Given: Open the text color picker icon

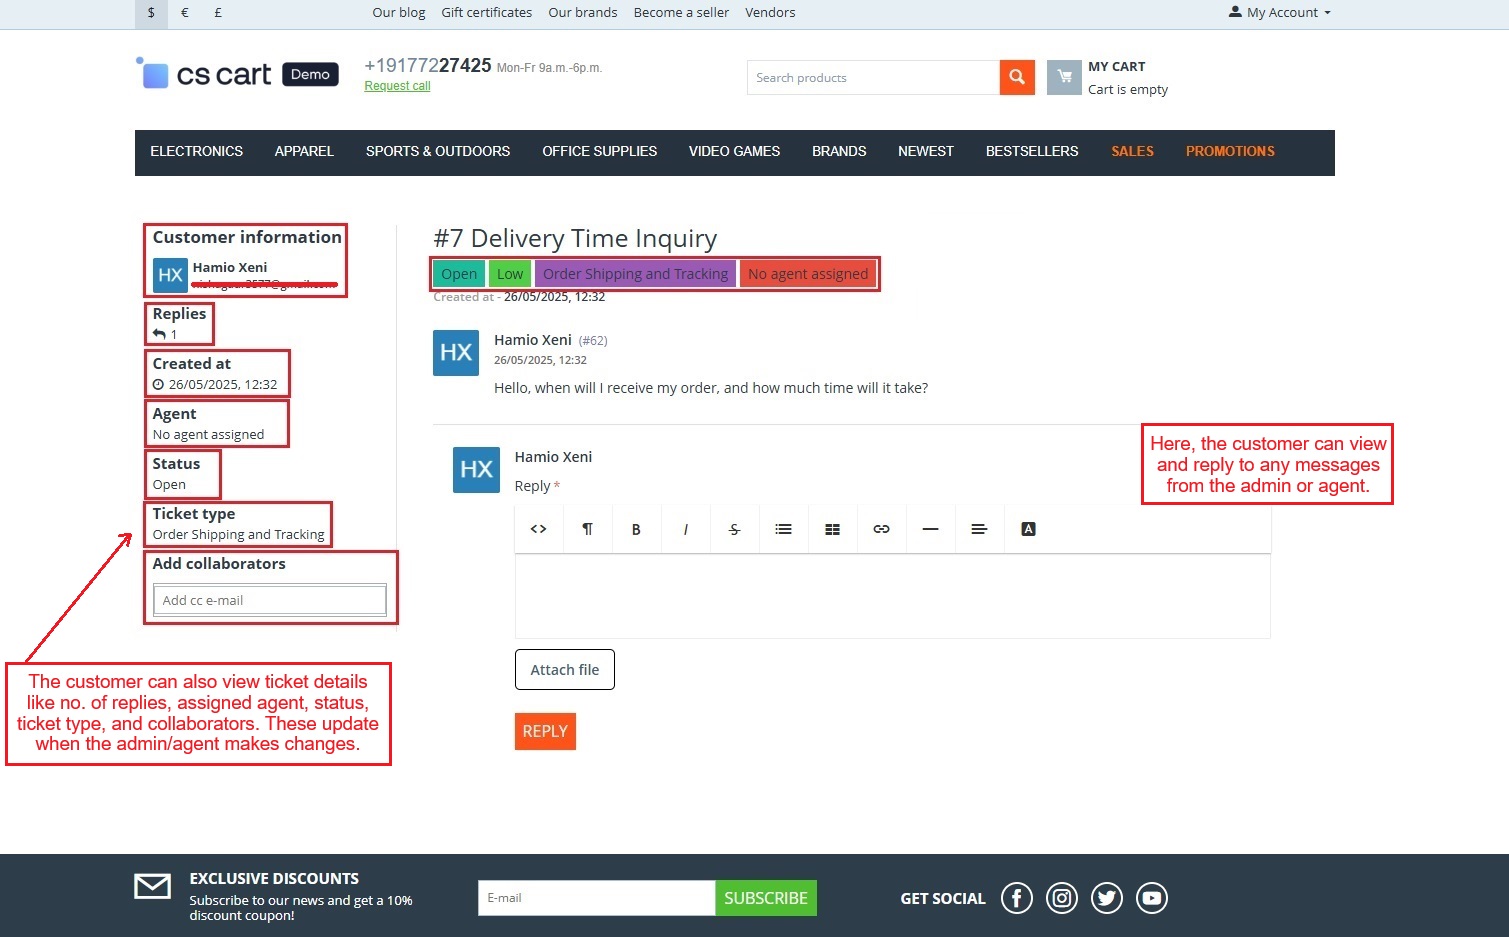Looking at the screenshot, I should pyautogui.click(x=1028, y=529).
